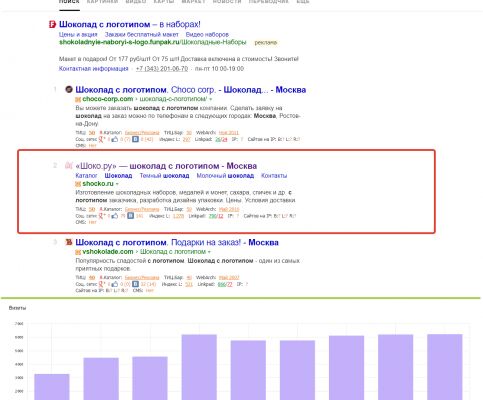483x400 pixels.
Task: Open the 'Темный шоколад' sitelink
Action: pos(164,176)
